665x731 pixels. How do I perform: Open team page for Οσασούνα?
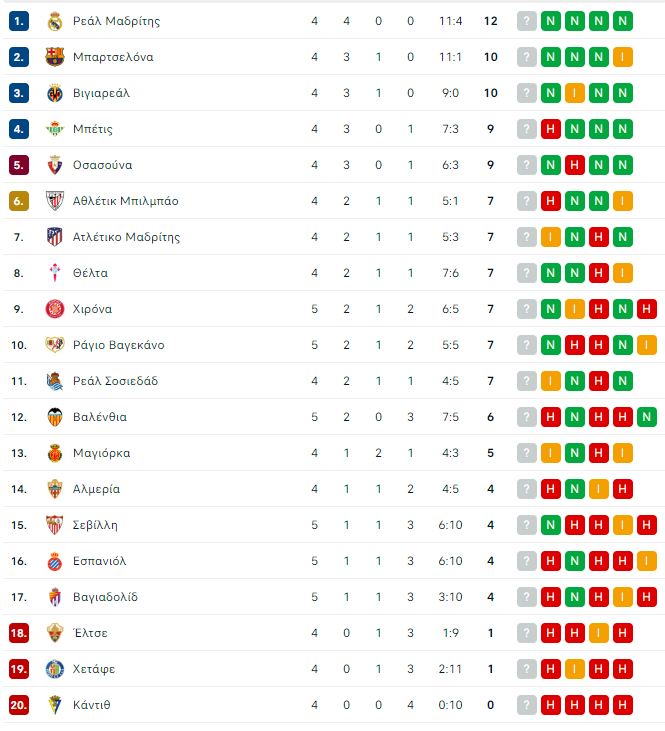coord(103,165)
